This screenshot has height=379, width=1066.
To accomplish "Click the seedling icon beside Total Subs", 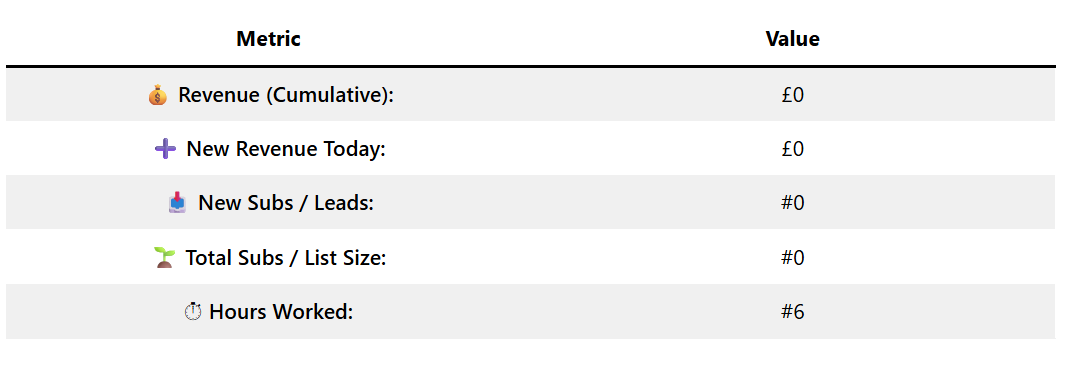I will pyautogui.click(x=164, y=257).
